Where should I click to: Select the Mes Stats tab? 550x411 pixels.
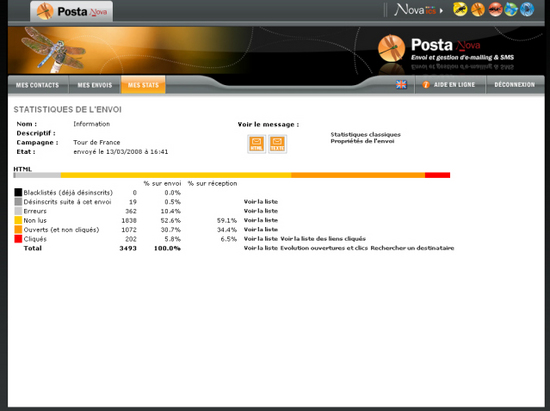tap(143, 85)
